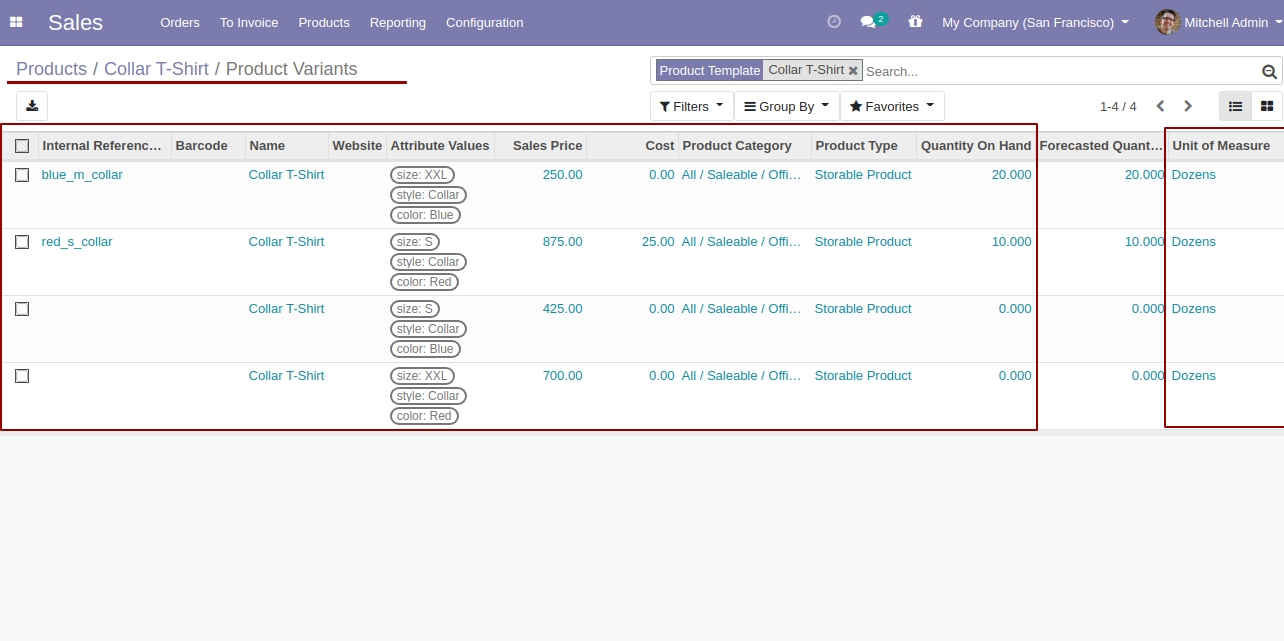
Task: Expand the Filters dropdown
Action: coord(691,106)
